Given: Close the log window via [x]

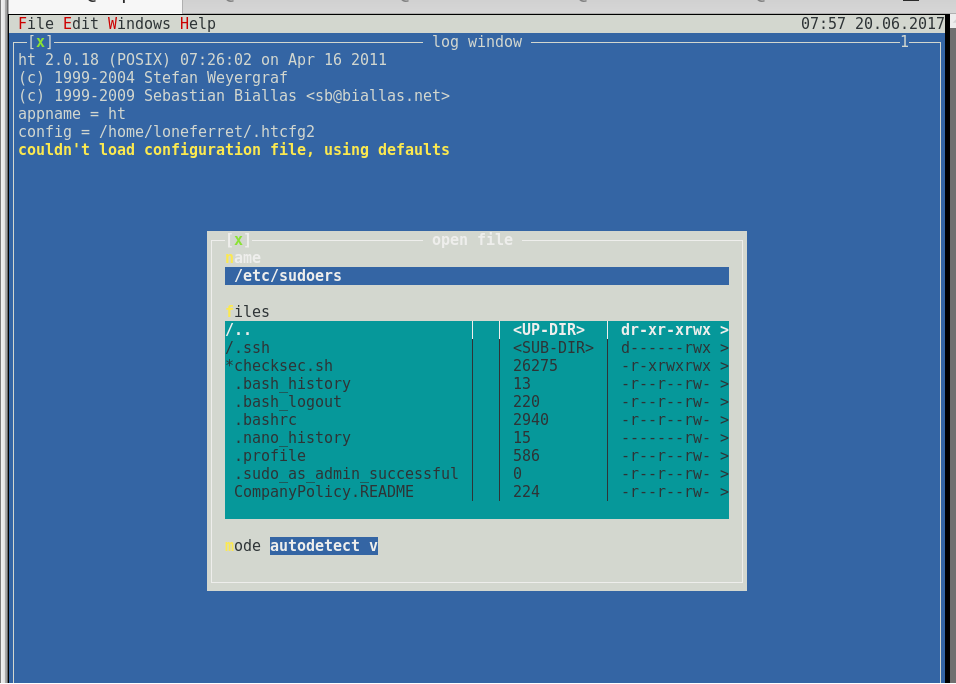Looking at the screenshot, I should tap(40, 42).
